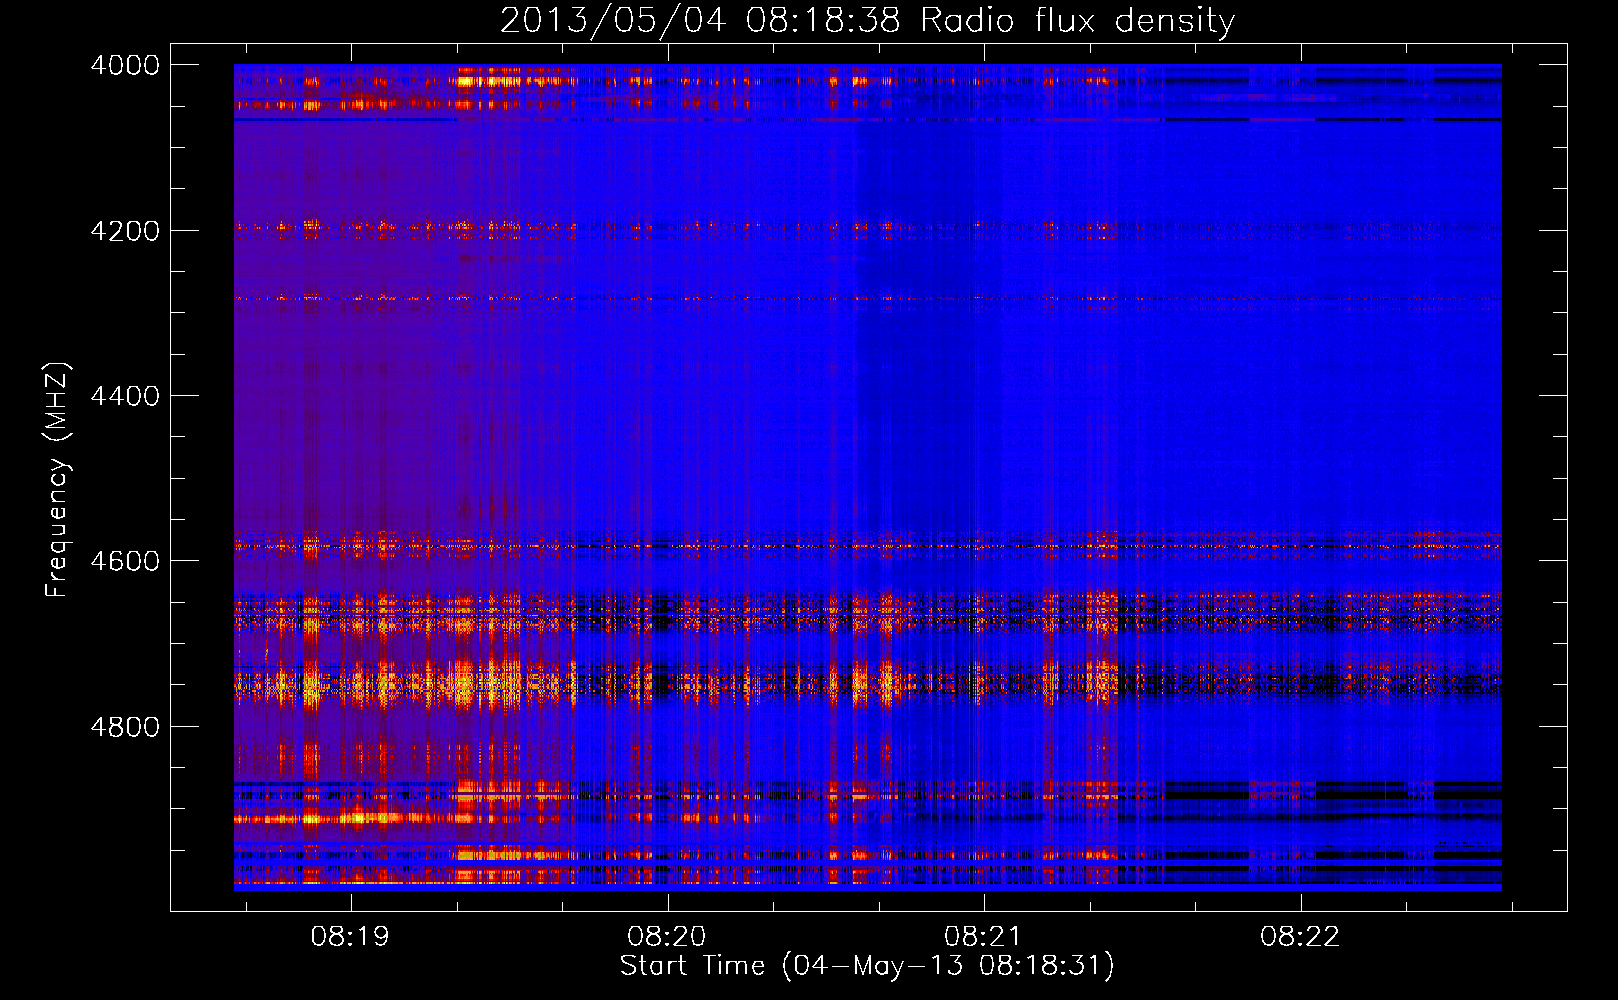Click the 08:19 time axis label
Image resolution: width=1618 pixels, height=1000 pixels.
click(350, 937)
